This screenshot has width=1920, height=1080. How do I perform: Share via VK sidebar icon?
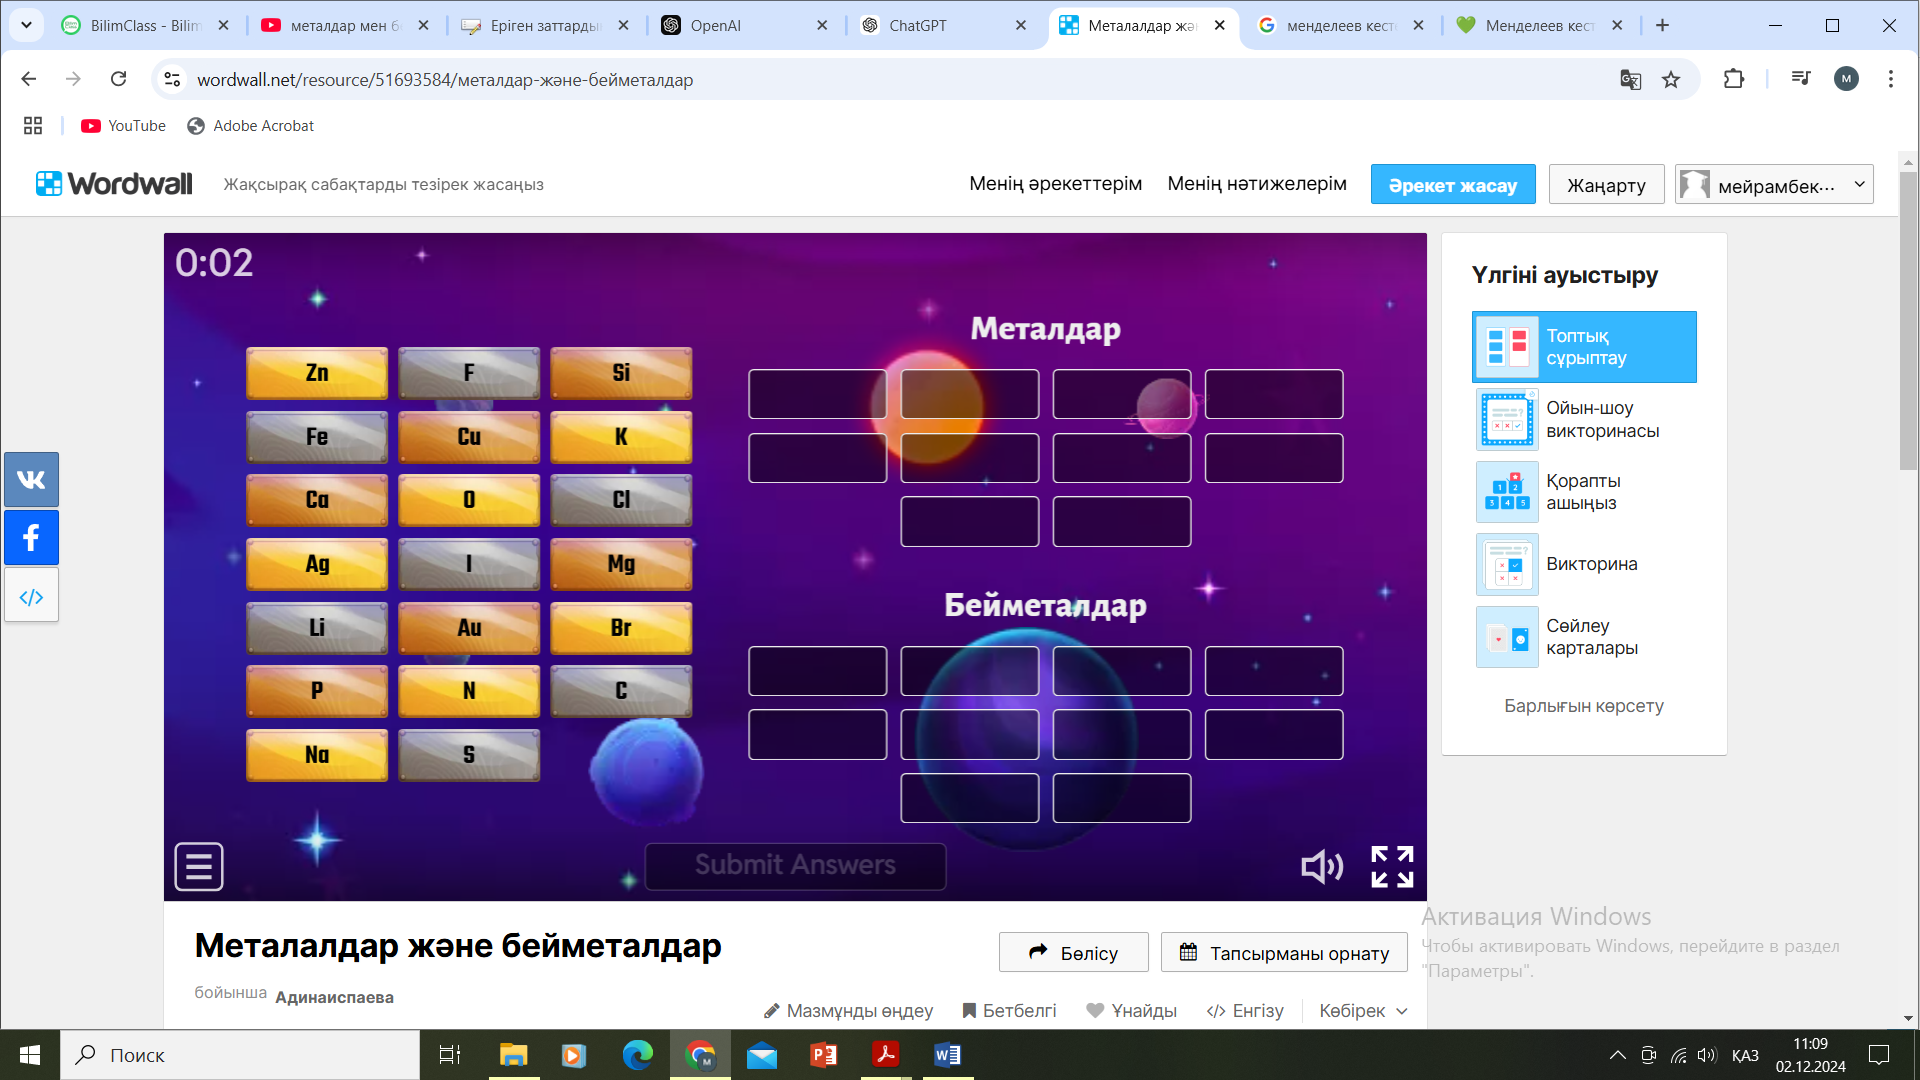tap(31, 479)
